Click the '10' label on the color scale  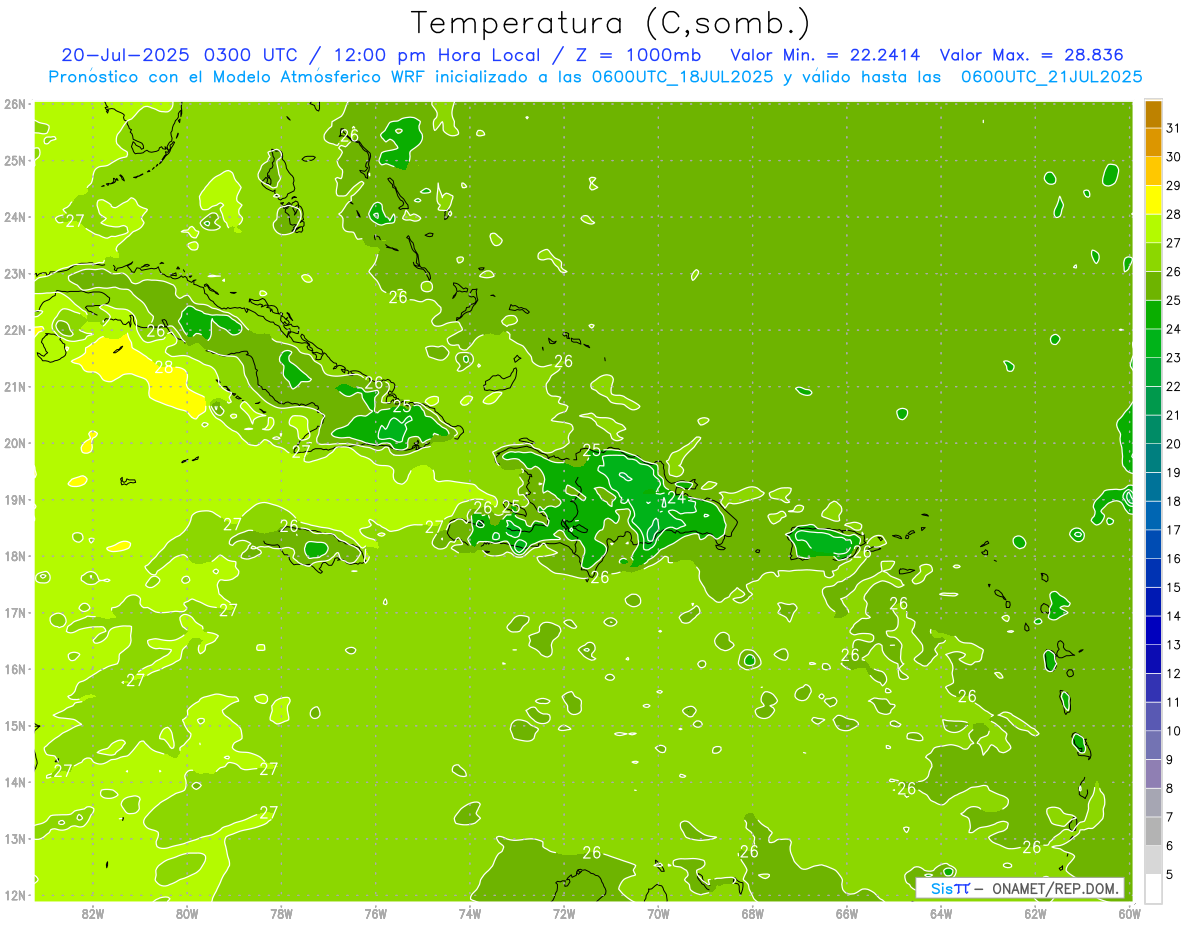1173,731
